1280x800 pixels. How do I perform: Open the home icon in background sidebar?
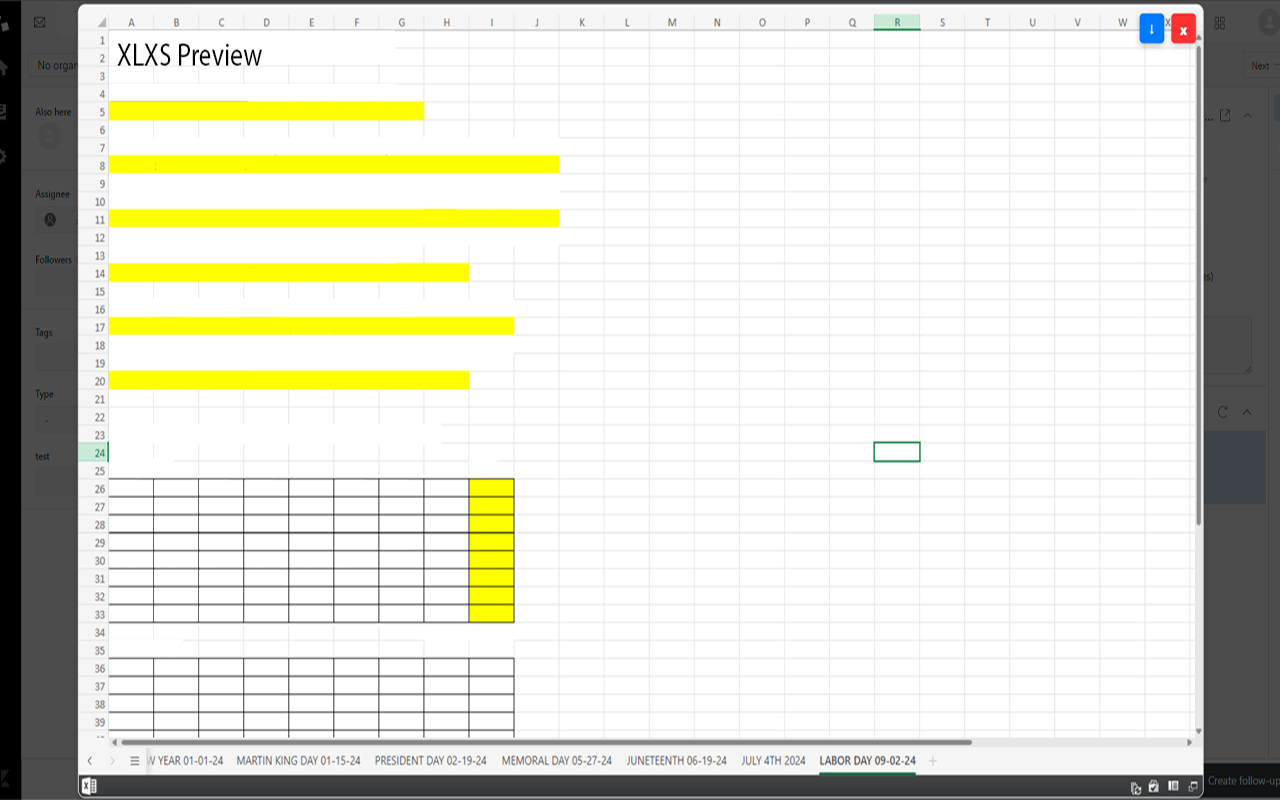tap(4, 67)
